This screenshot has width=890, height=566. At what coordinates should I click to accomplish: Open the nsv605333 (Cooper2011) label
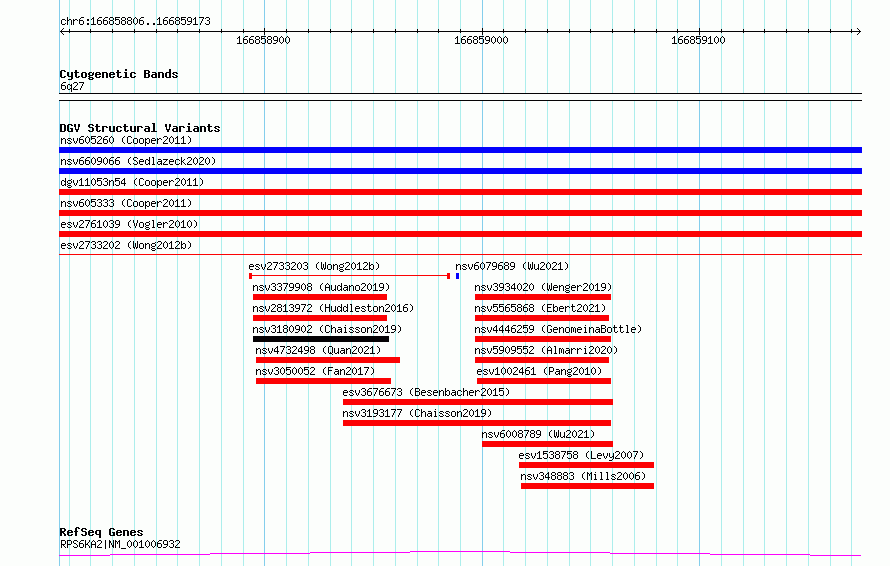click(x=126, y=203)
